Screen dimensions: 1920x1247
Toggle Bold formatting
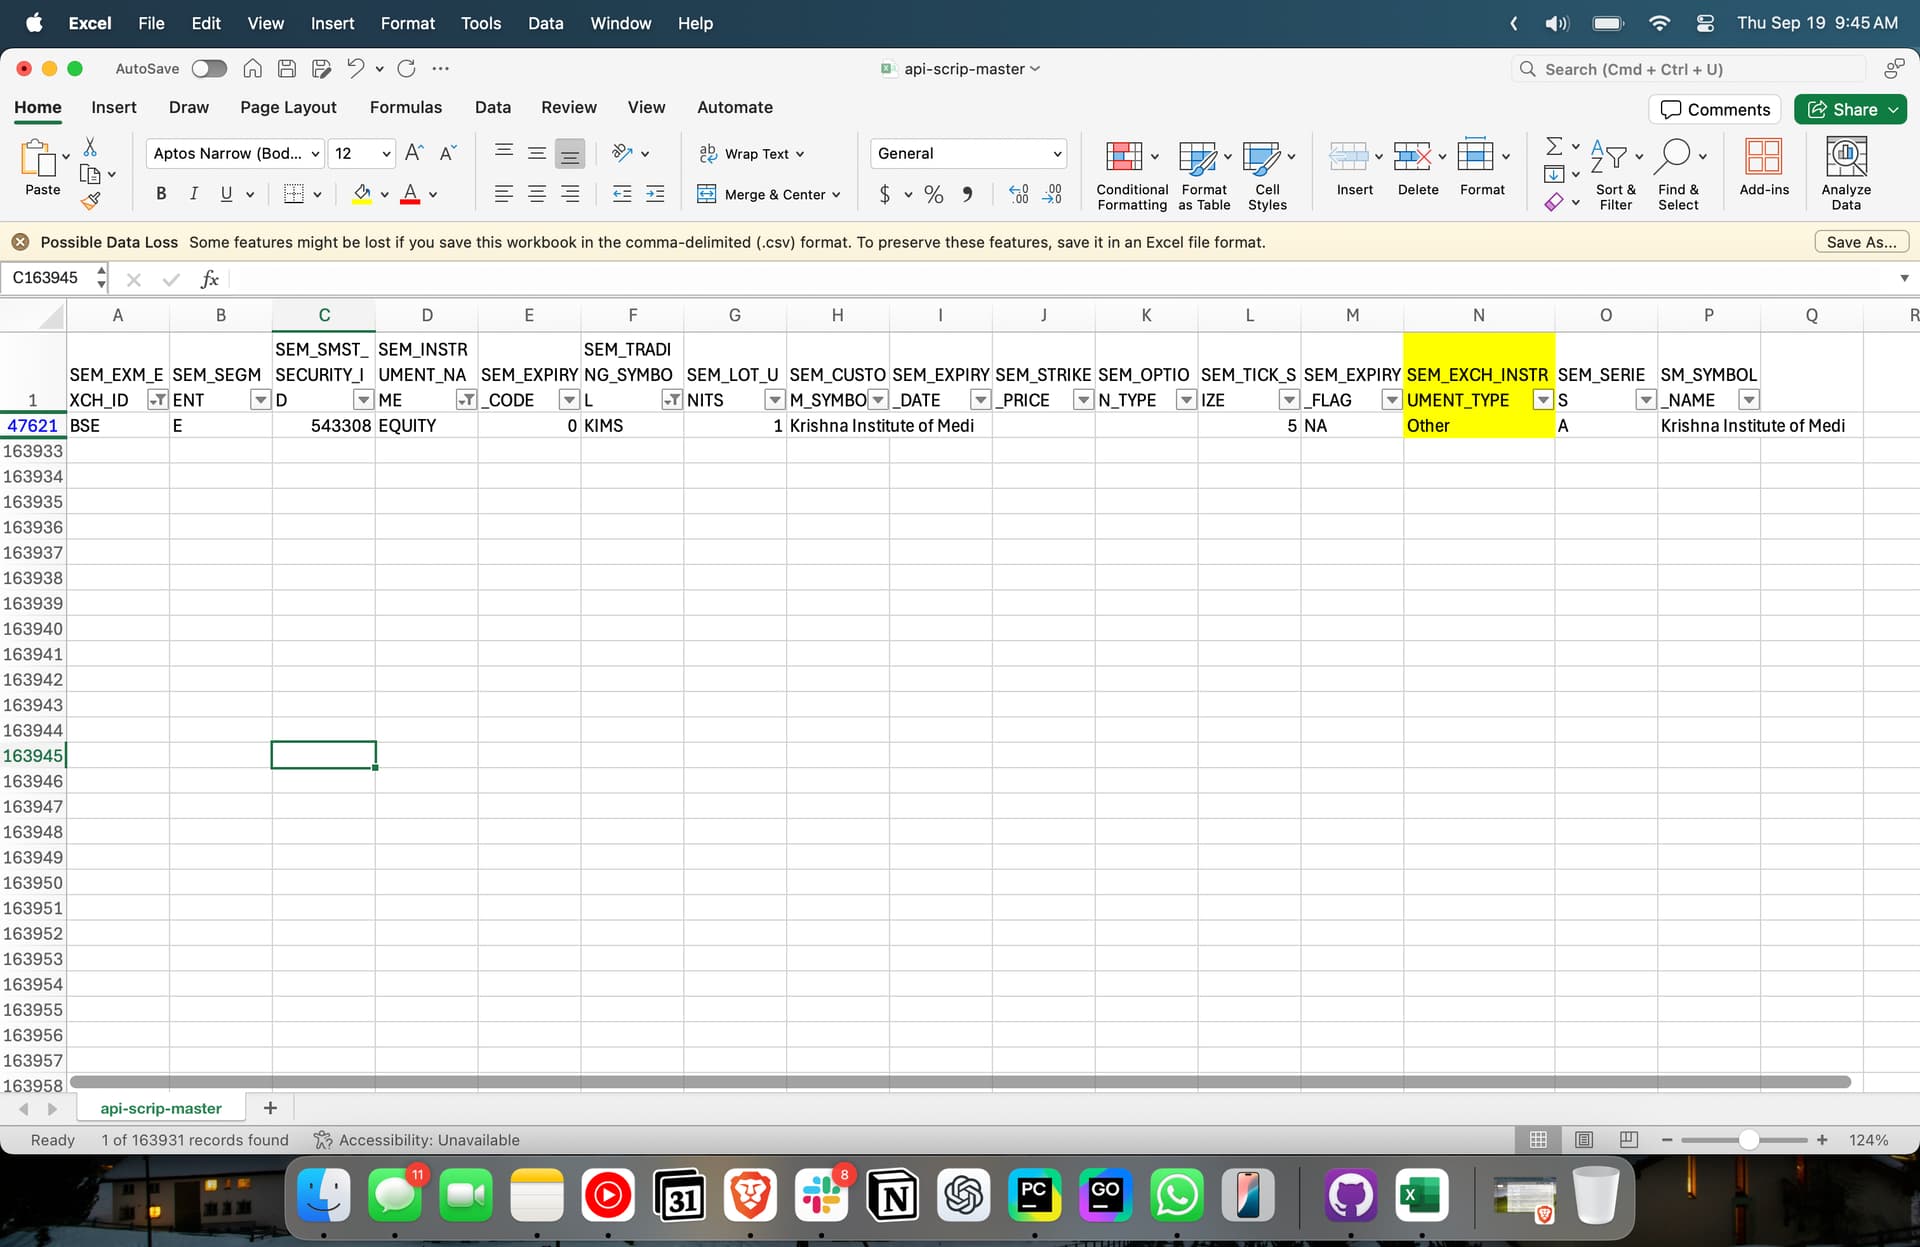point(161,194)
